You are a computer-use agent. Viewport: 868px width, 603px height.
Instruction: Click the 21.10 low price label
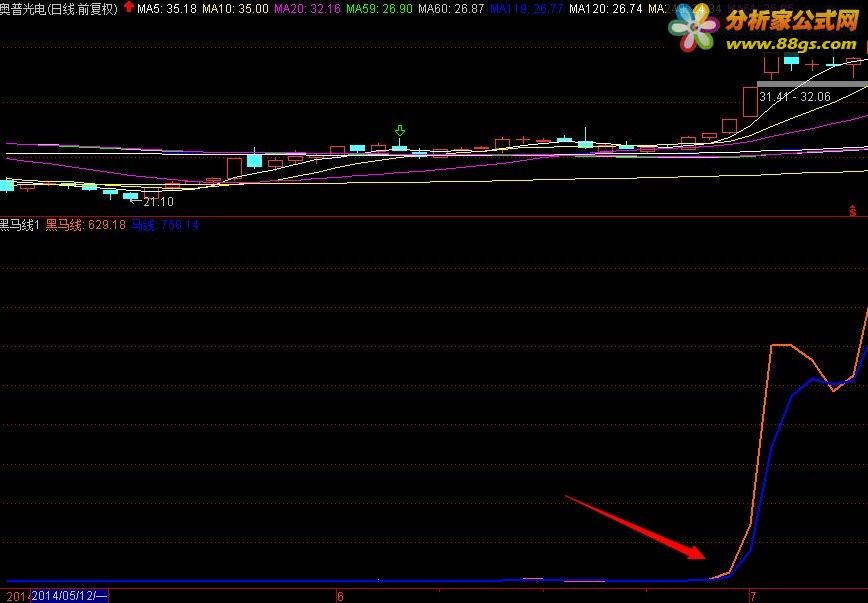pyautogui.click(x=158, y=202)
